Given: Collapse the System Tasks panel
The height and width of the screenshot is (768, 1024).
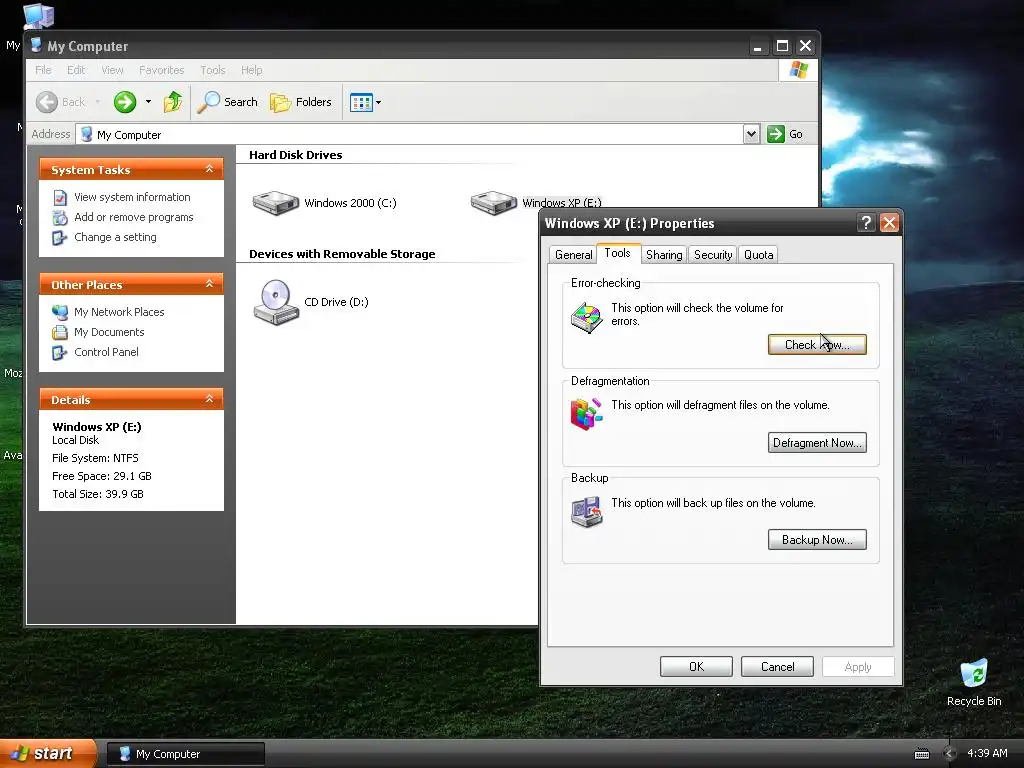Looking at the screenshot, I should [x=209, y=169].
